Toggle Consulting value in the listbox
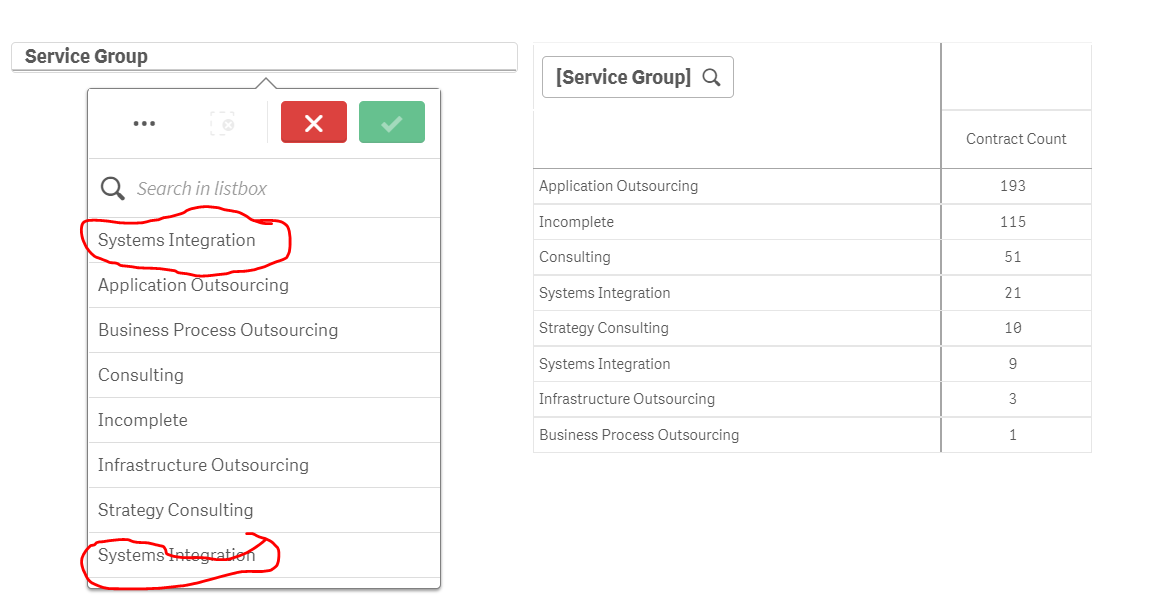The image size is (1155, 602). pos(141,375)
